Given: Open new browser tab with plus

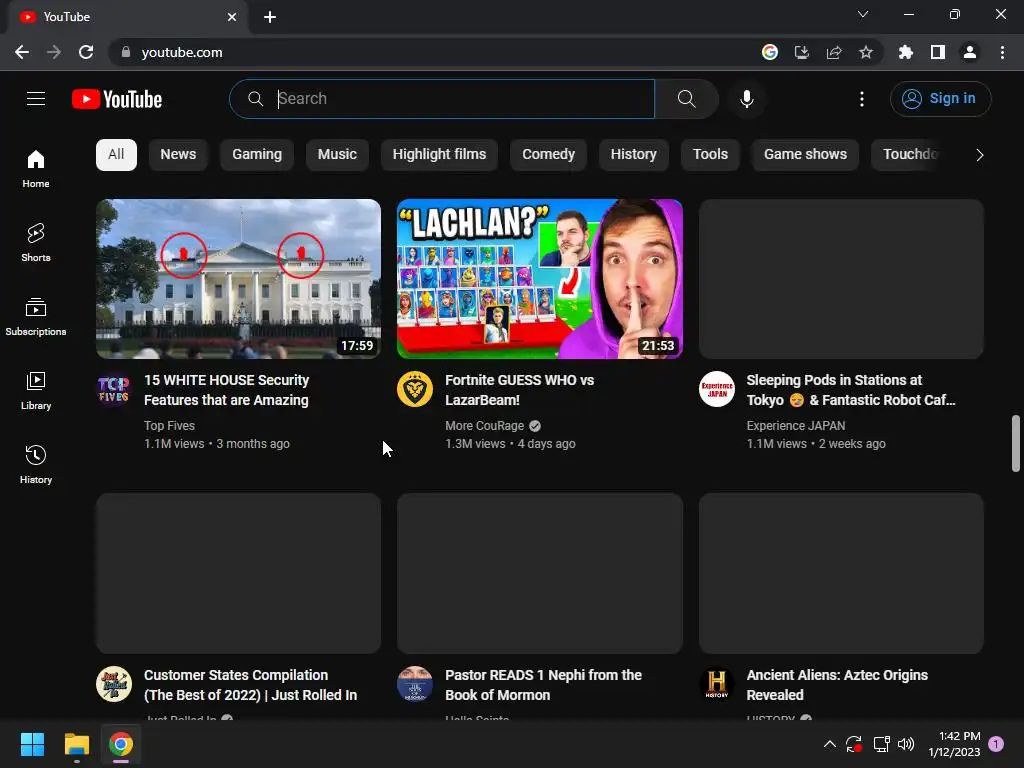Looking at the screenshot, I should [x=270, y=17].
